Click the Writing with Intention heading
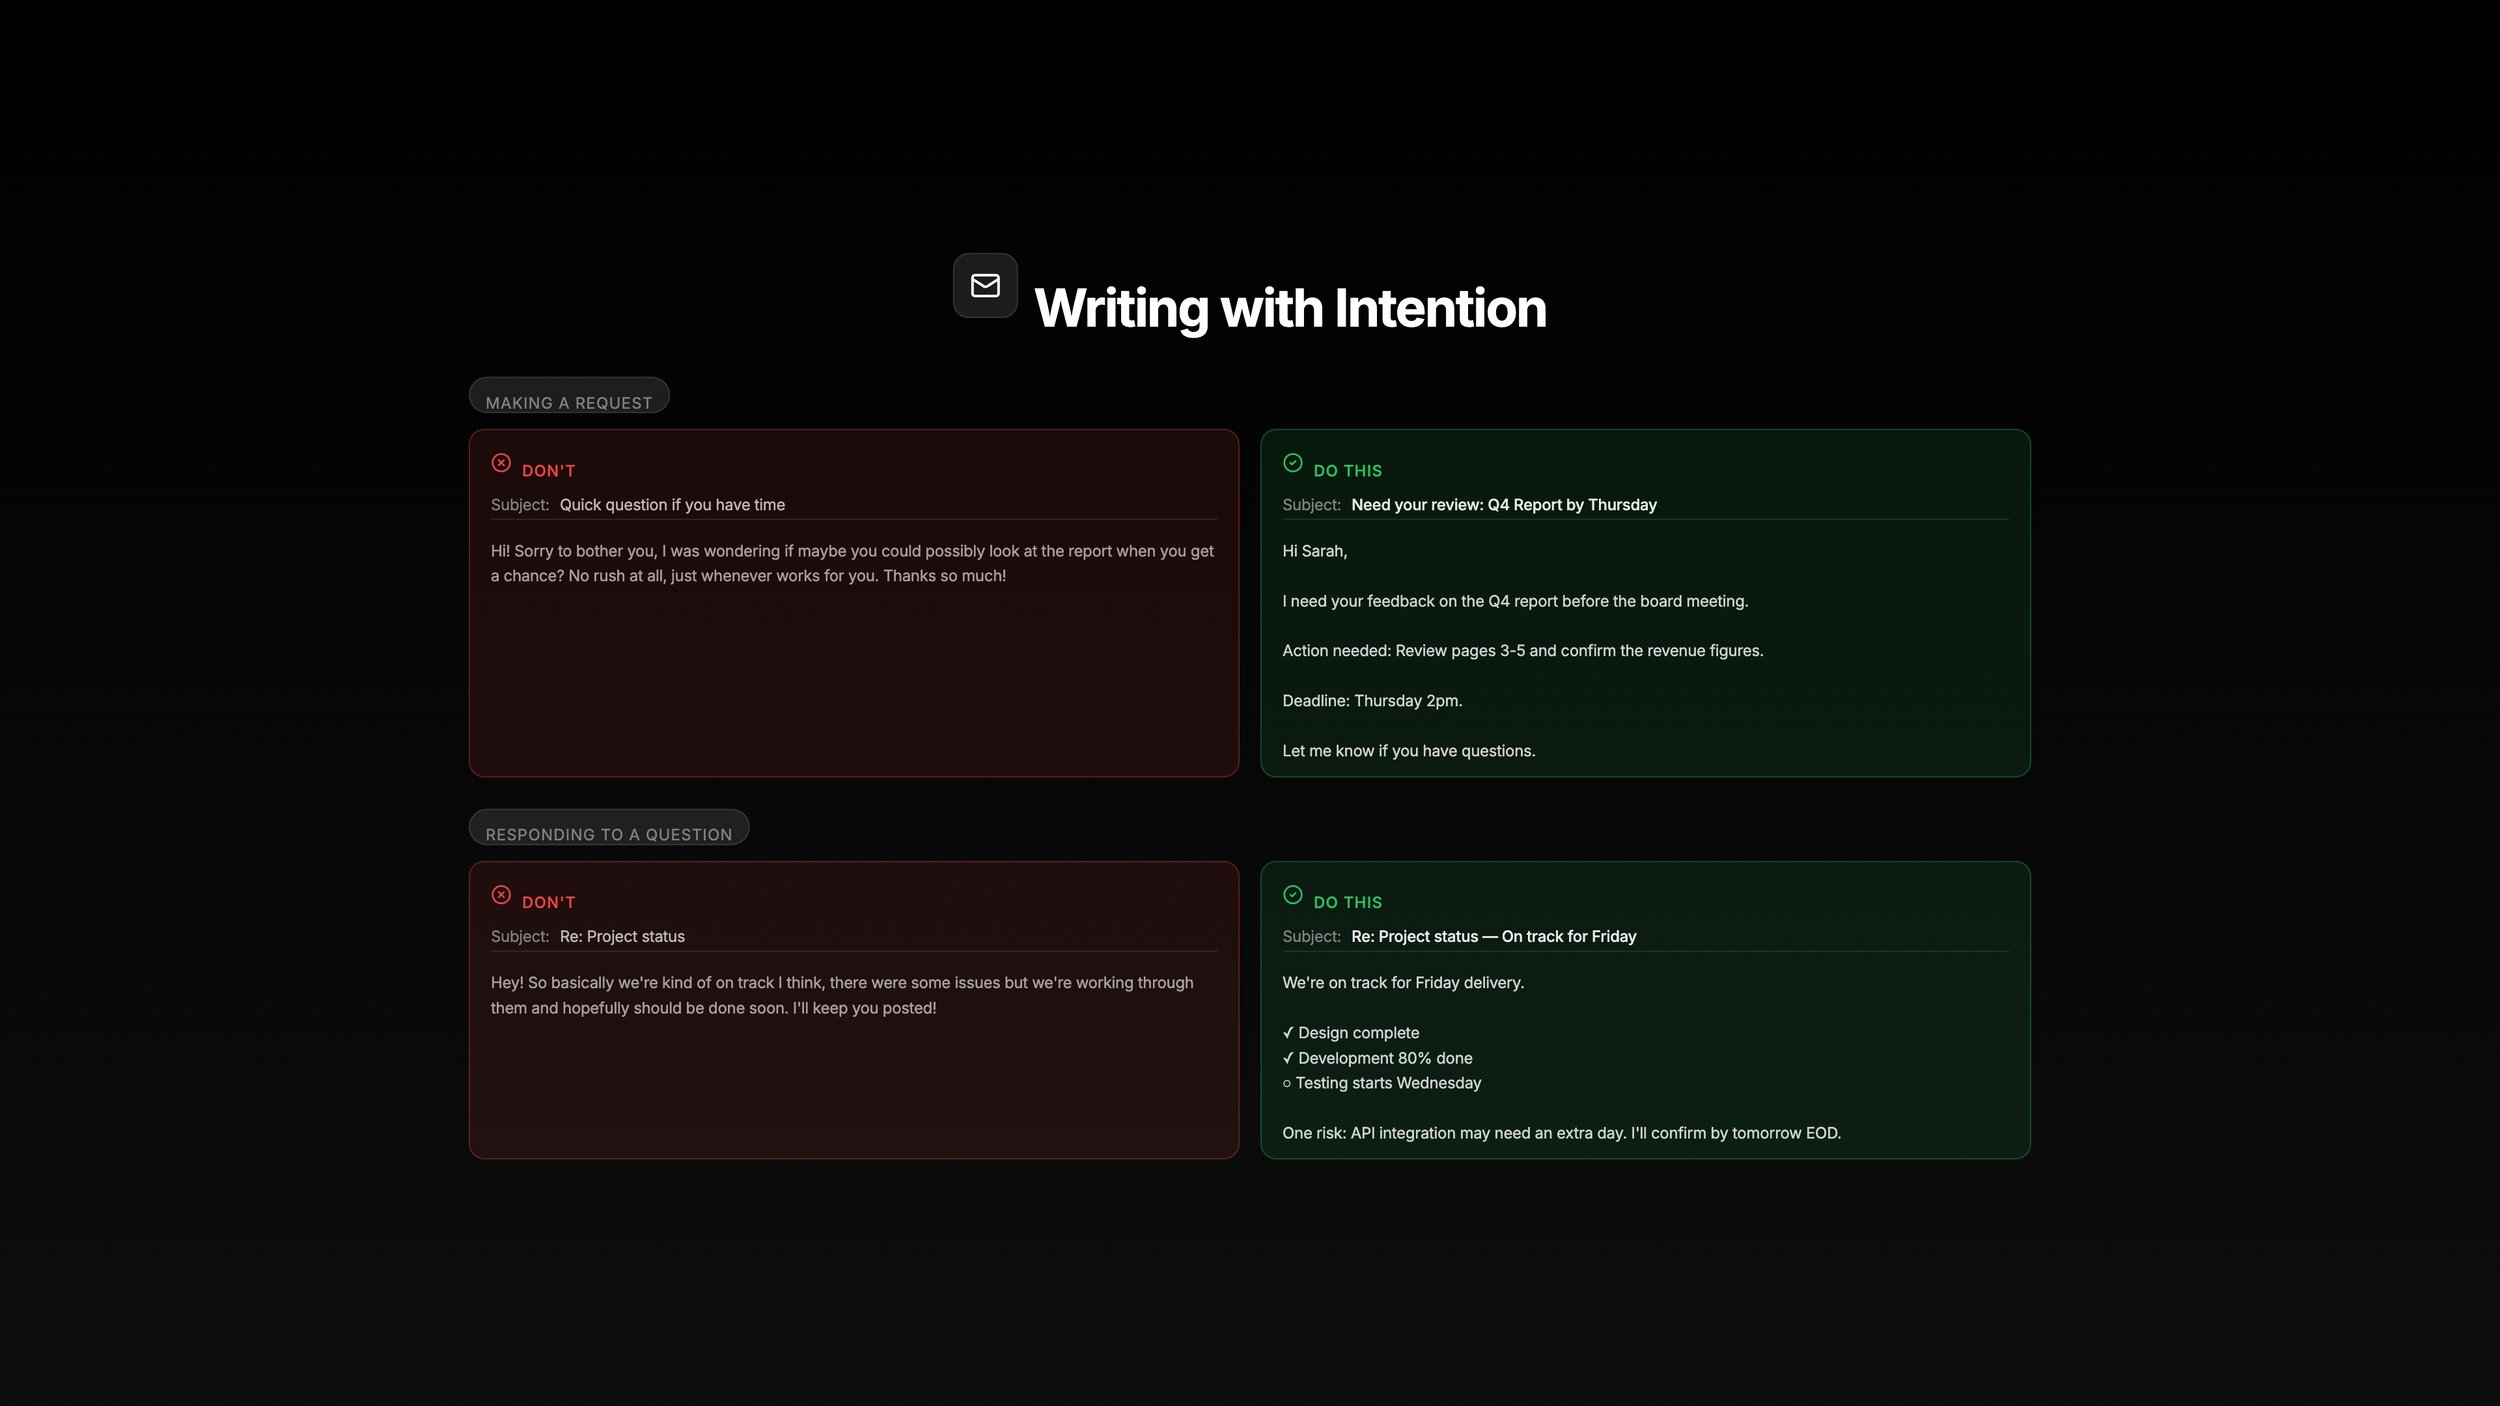This screenshot has height=1406, width=2500. point(1289,308)
